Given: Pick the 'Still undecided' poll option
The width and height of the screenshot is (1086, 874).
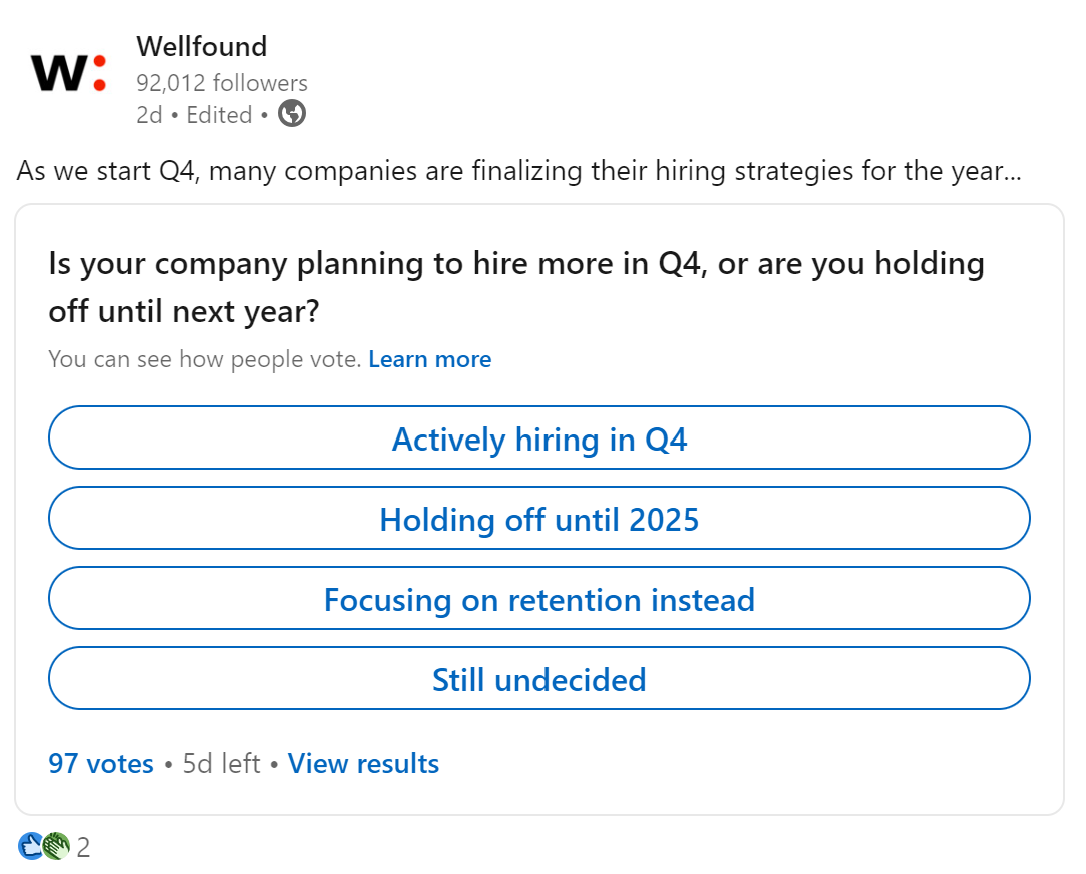Looking at the screenshot, I should [x=539, y=679].
